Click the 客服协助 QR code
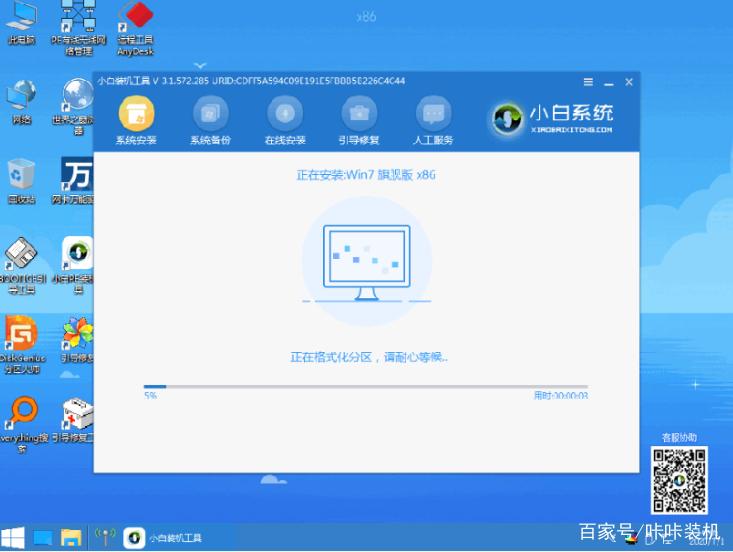 tap(679, 480)
